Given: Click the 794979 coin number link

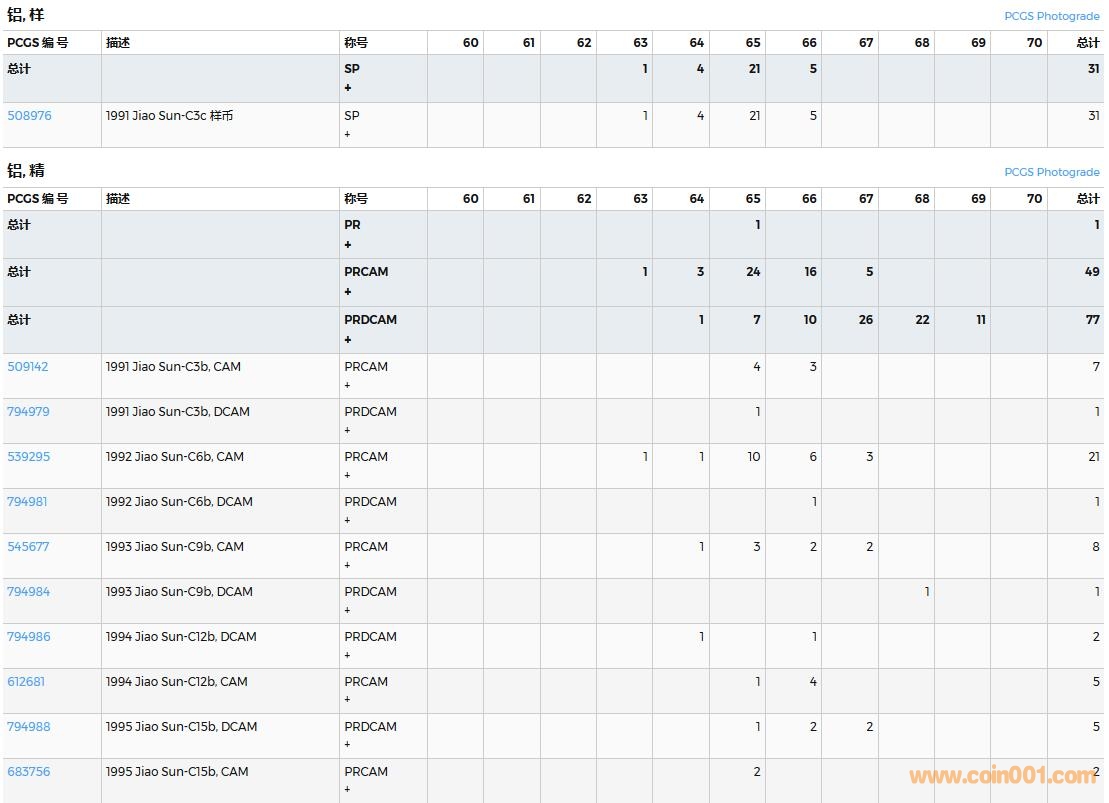Looking at the screenshot, I should coord(28,412).
